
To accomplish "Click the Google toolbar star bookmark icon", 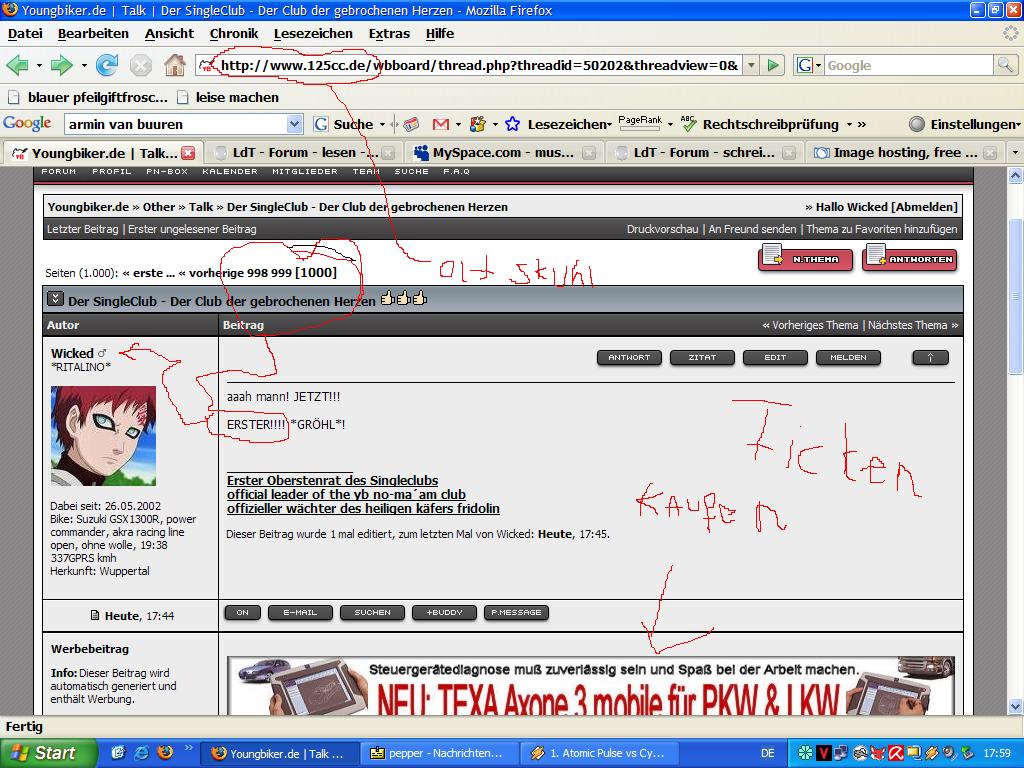I will [x=513, y=124].
